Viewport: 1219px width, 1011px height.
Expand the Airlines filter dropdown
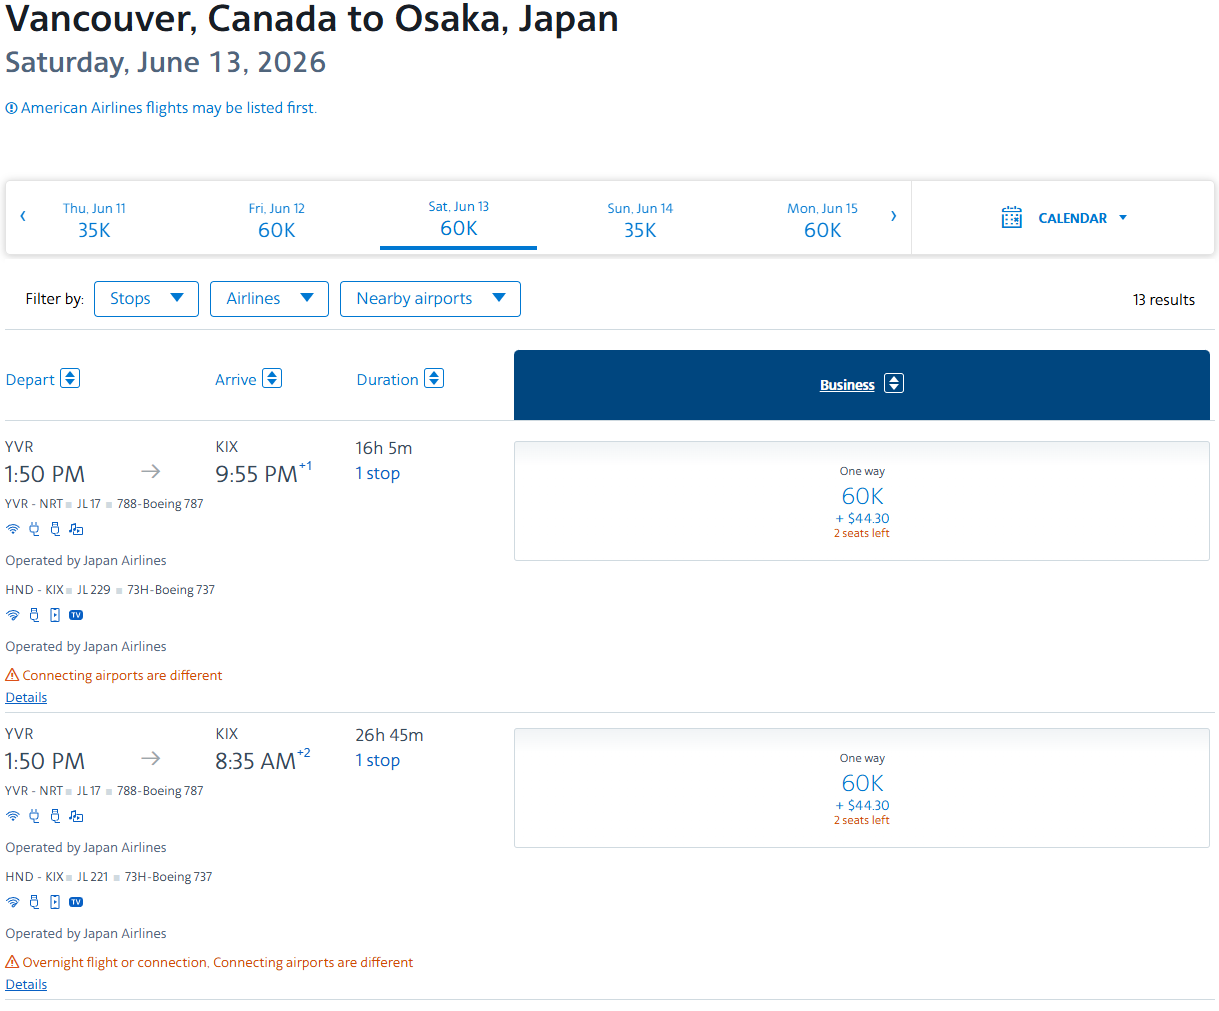pyautogui.click(x=269, y=299)
